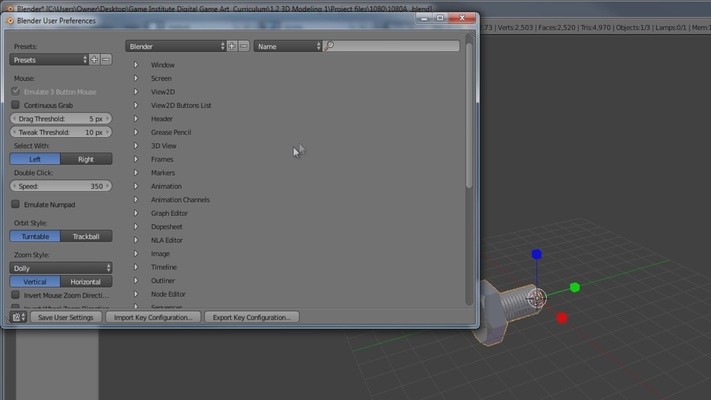
Task: Expand the Outliner keymap section
Action: 136,280
